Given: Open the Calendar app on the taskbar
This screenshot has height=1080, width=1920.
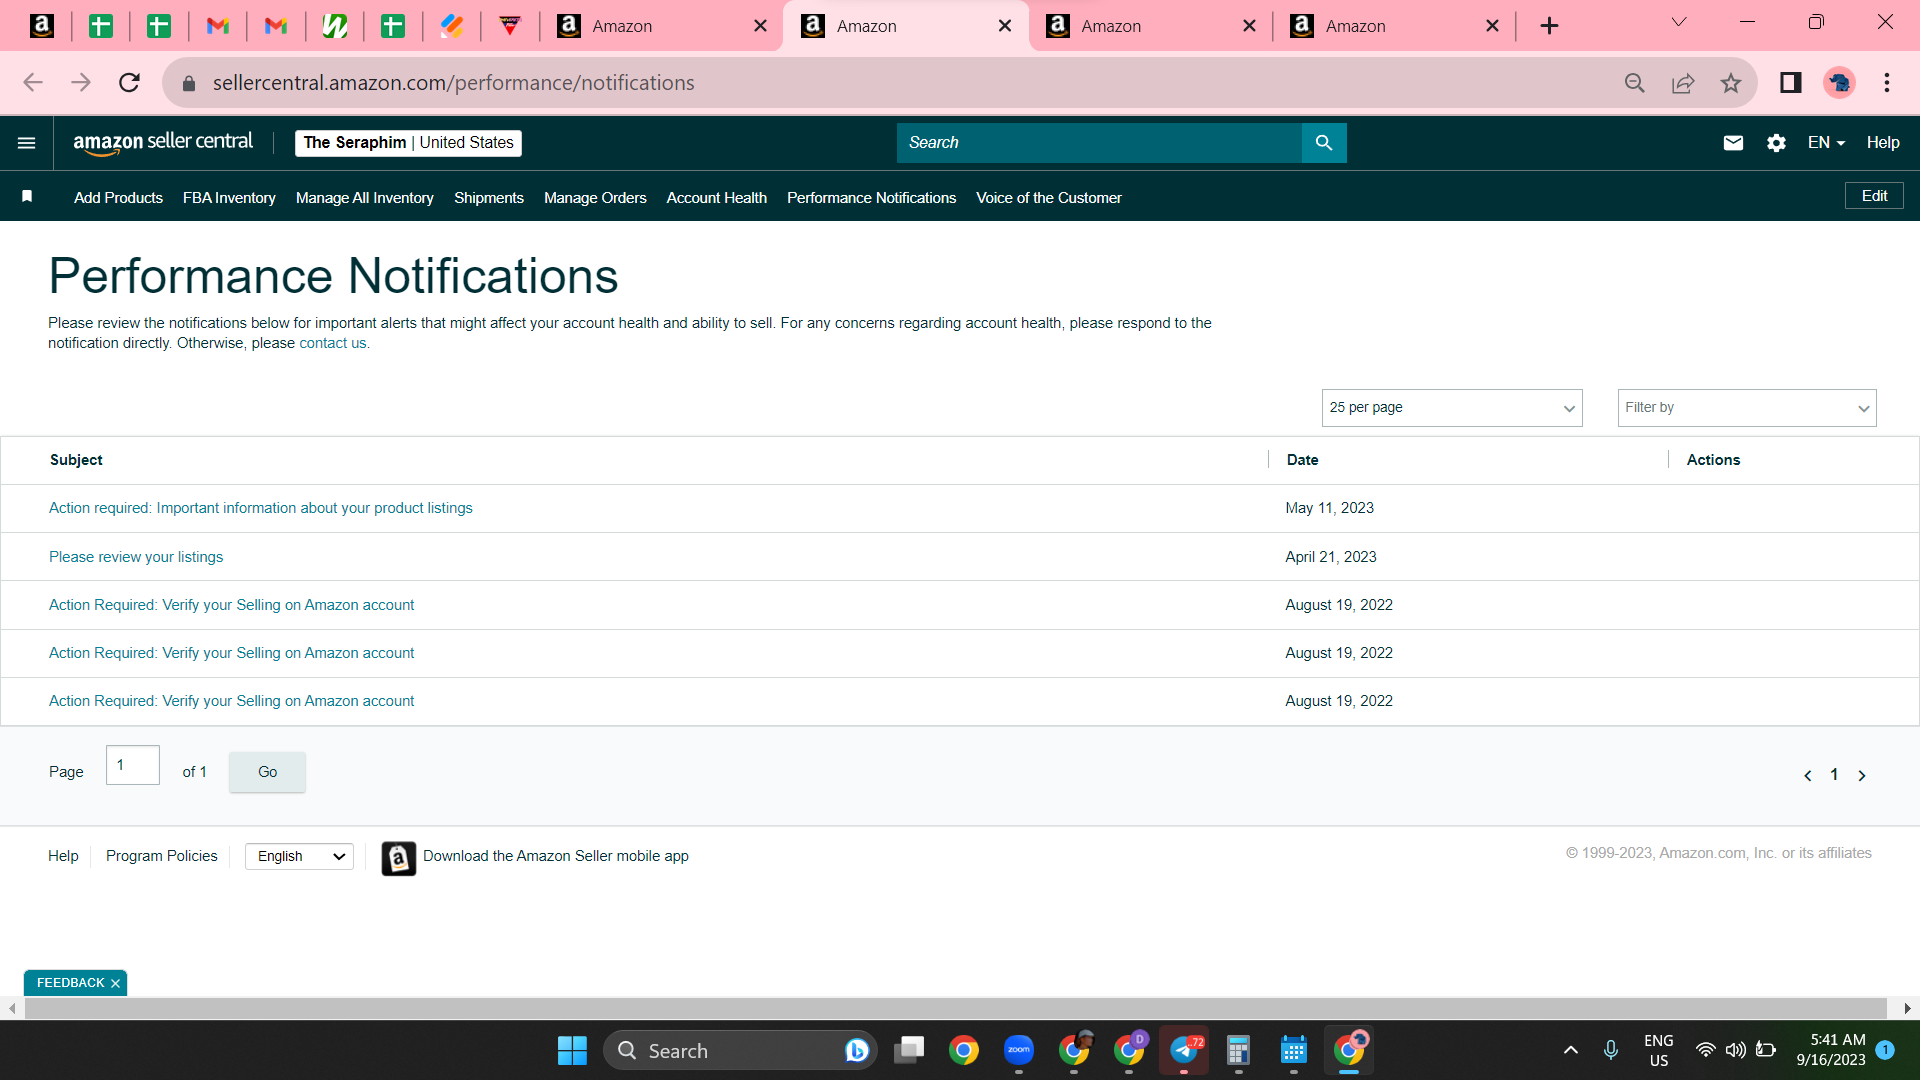Looking at the screenshot, I should coord(1293,1050).
